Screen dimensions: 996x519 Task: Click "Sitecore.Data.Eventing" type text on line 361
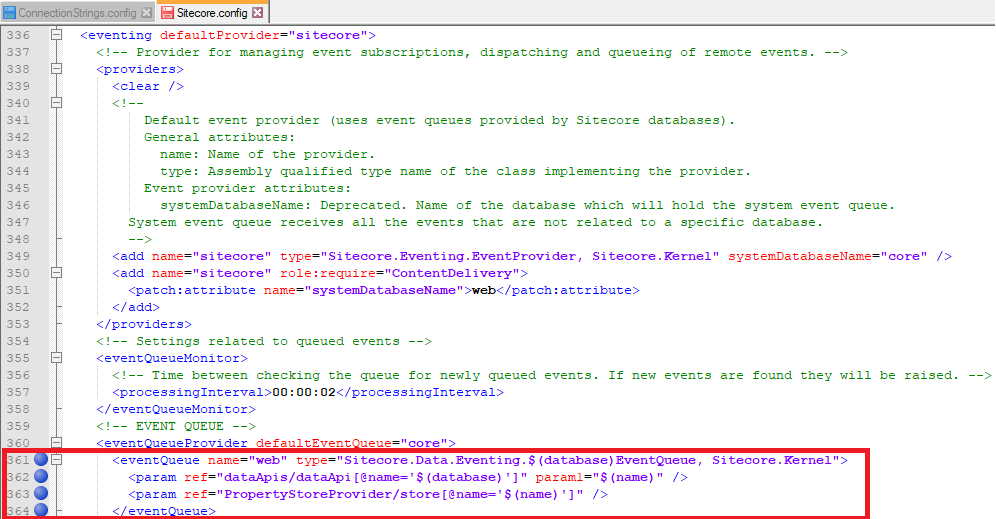[x=432, y=460]
